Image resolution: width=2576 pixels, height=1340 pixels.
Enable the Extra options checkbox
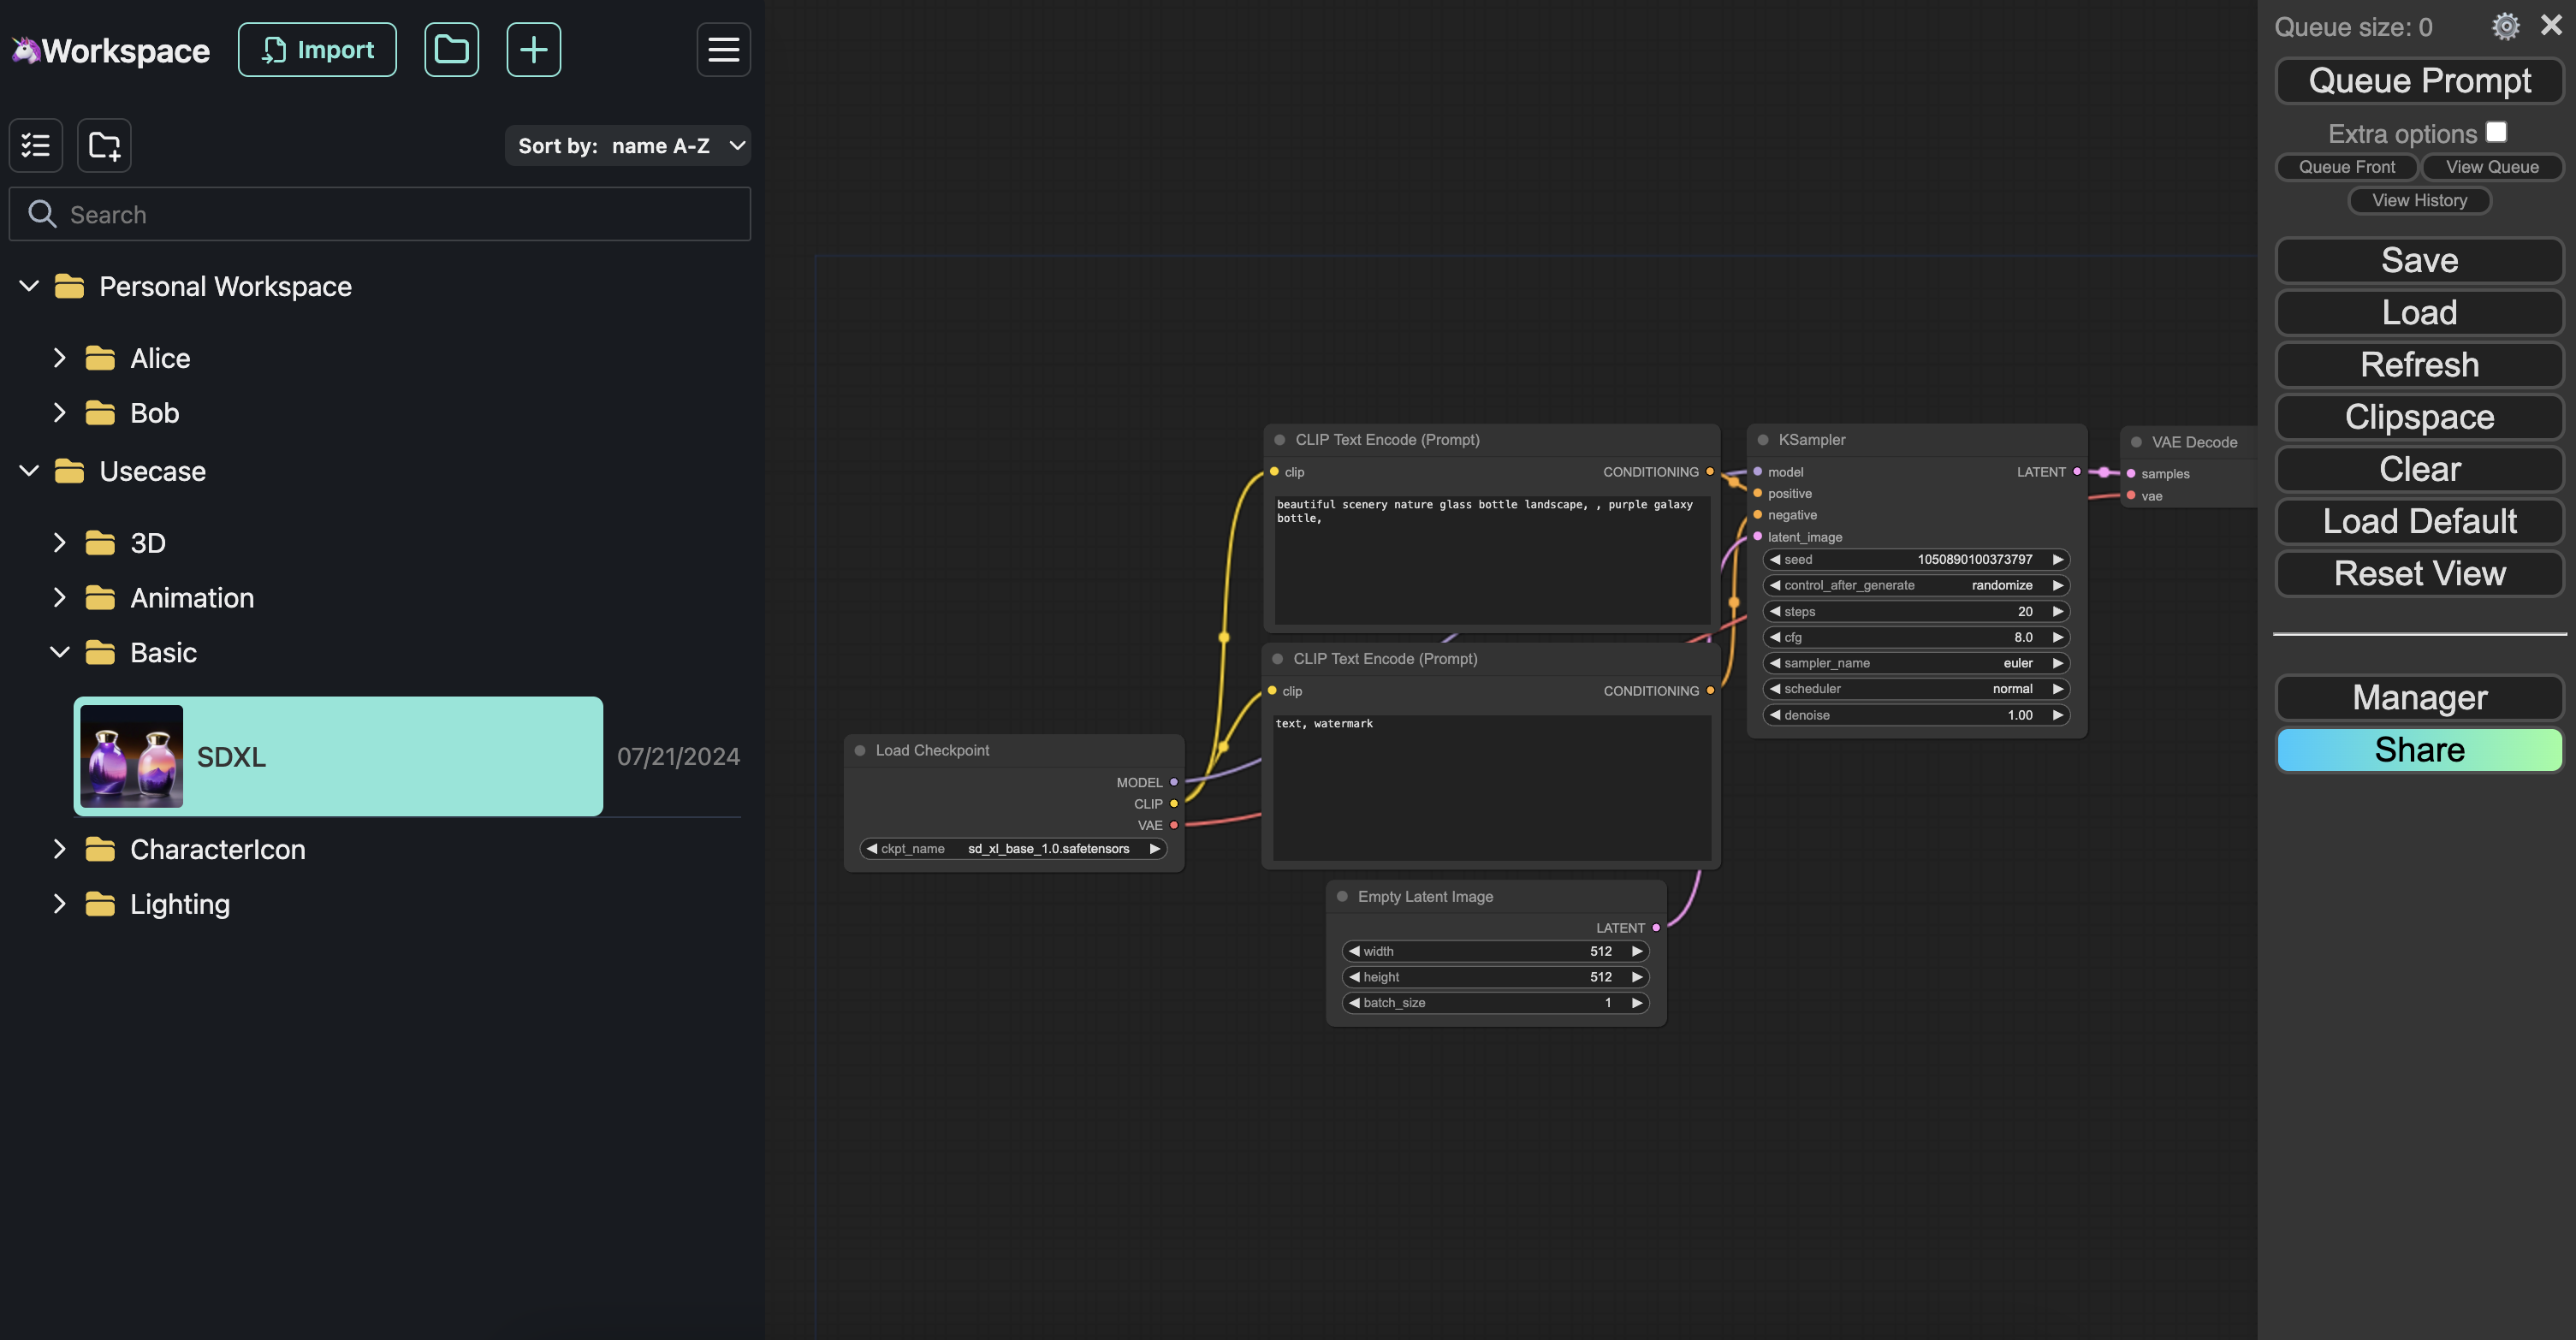coord(2497,132)
